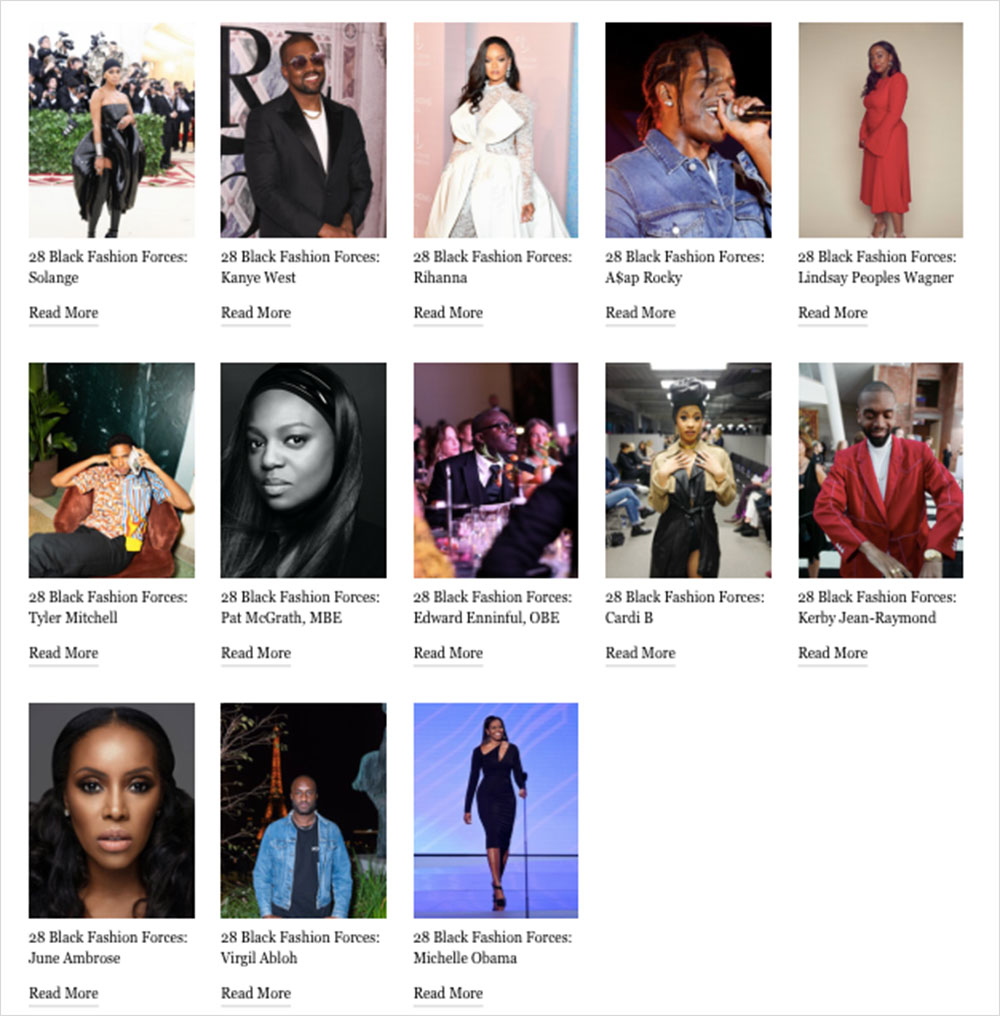This screenshot has height=1016, width=1000.
Task: Open the Lindsay Peoples Wagner photo
Action: (x=881, y=130)
